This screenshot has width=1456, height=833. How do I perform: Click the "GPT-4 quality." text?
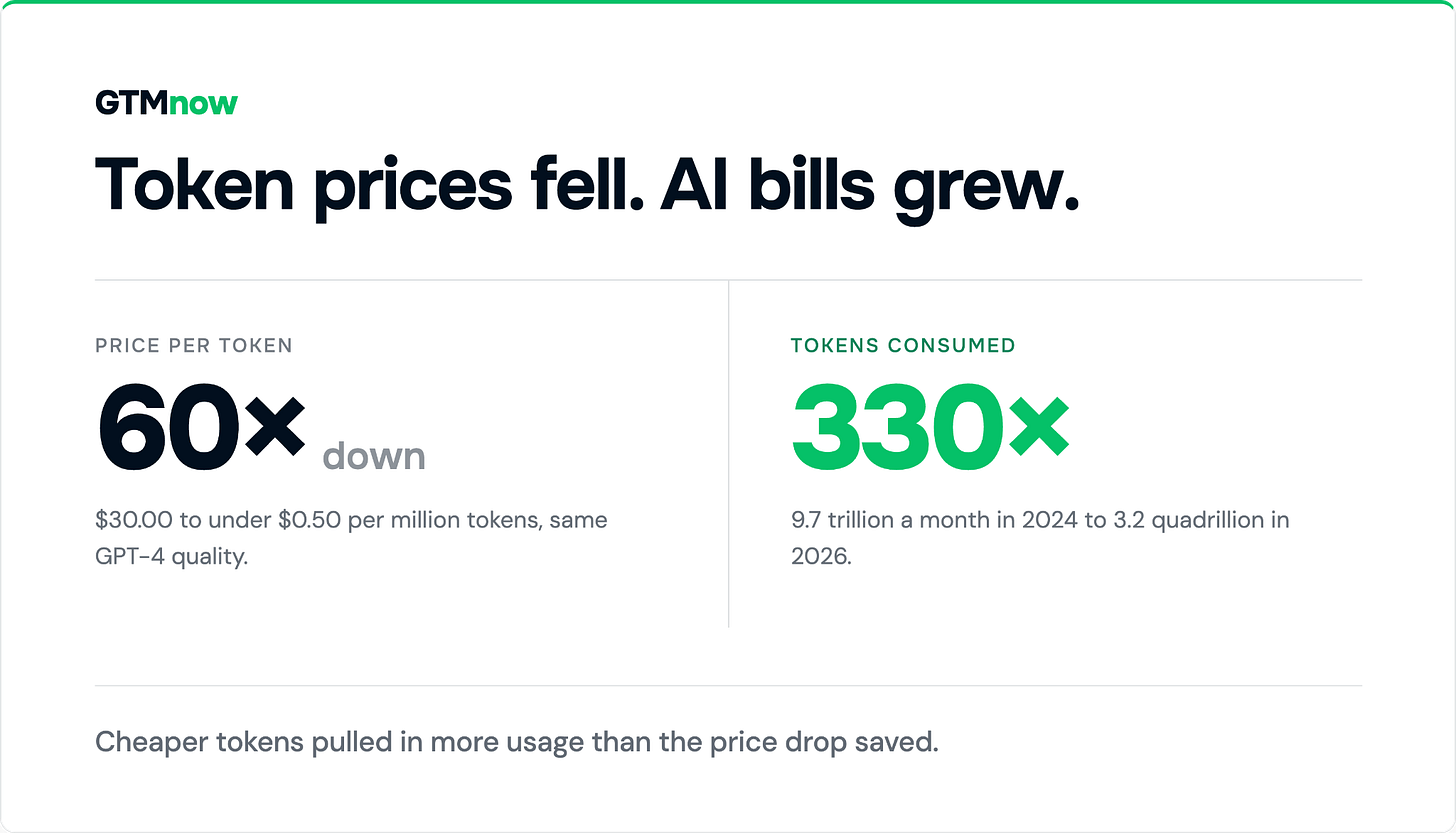[171, 557]
